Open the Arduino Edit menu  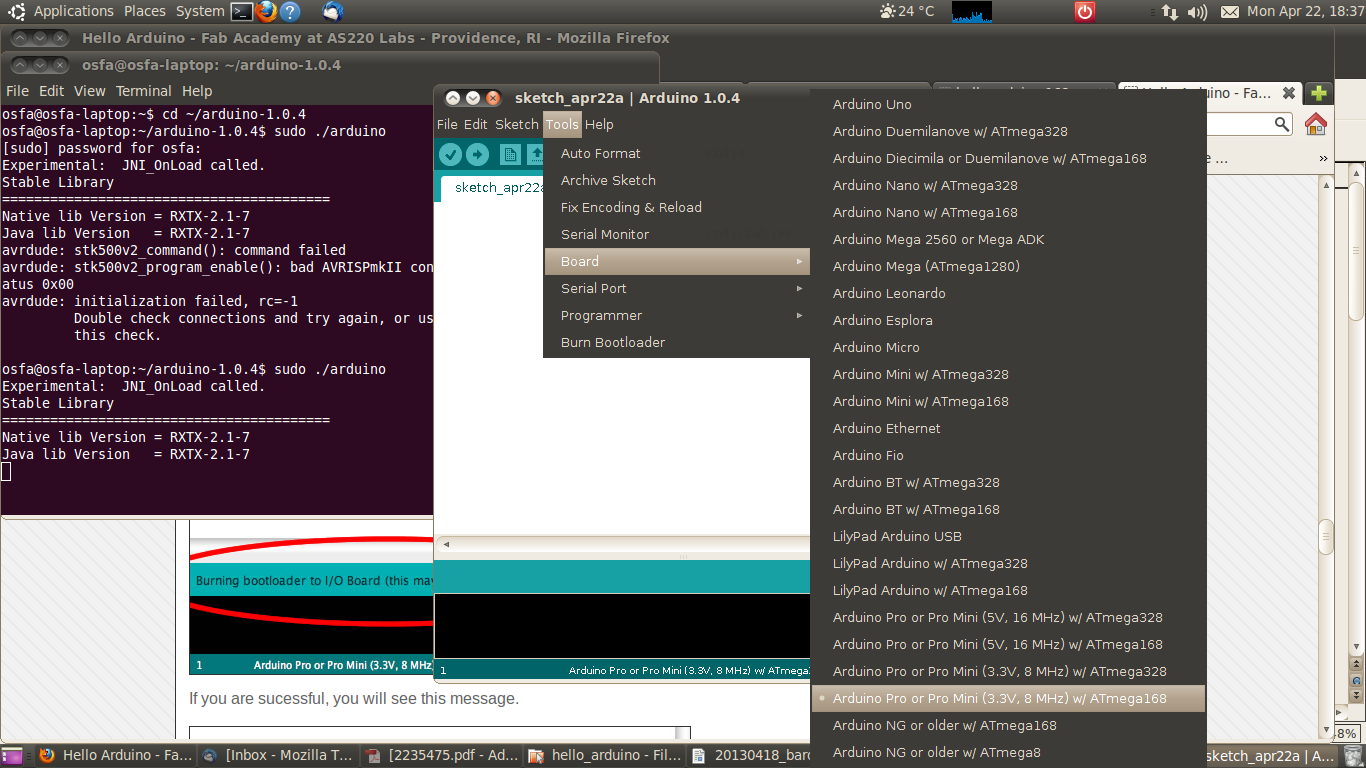point(476,124)
